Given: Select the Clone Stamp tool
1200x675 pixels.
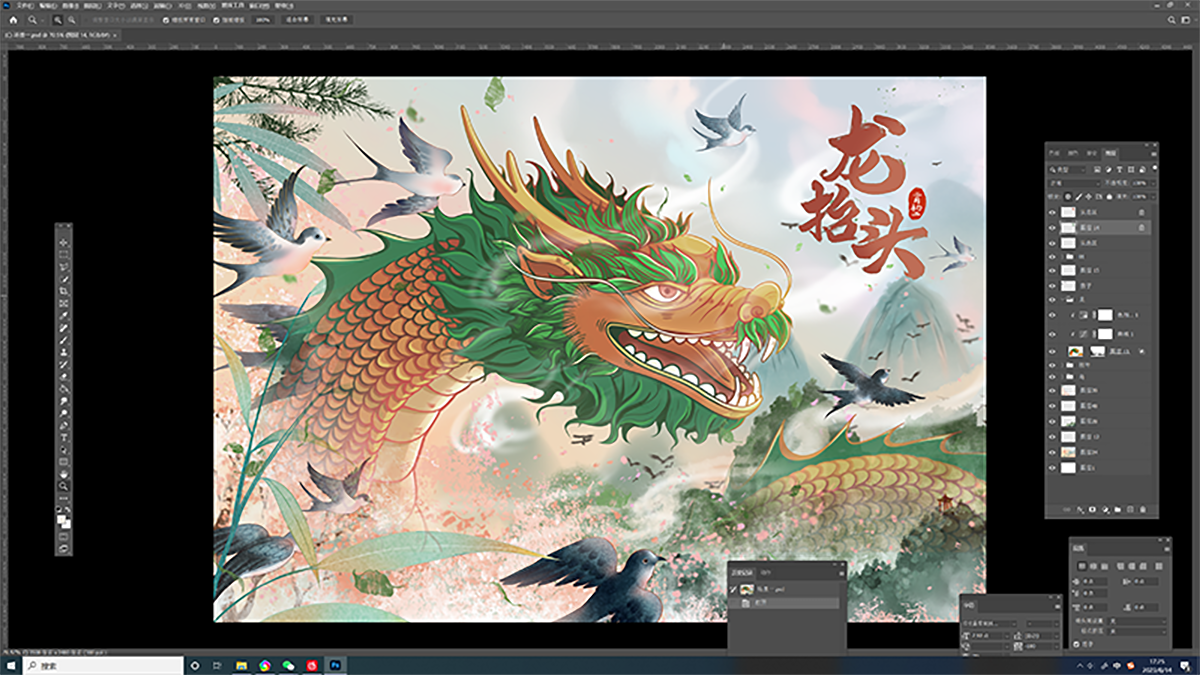Looking at the screenshot, I should pos(63,351).
